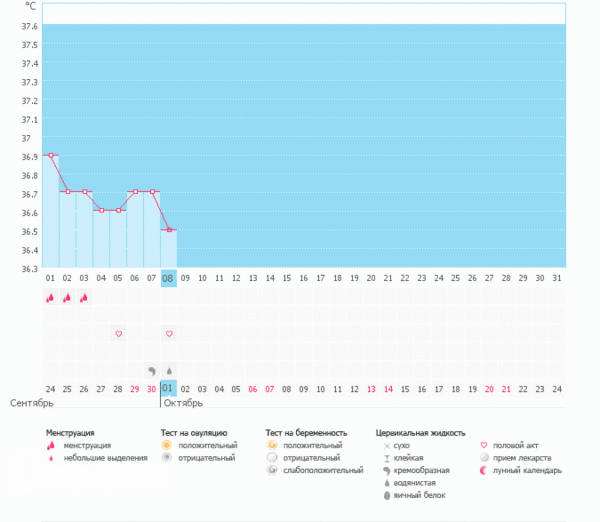Screen dimensions: 600x522
Task: Click the egg white legend drop icon
Action: coord(386,495)
